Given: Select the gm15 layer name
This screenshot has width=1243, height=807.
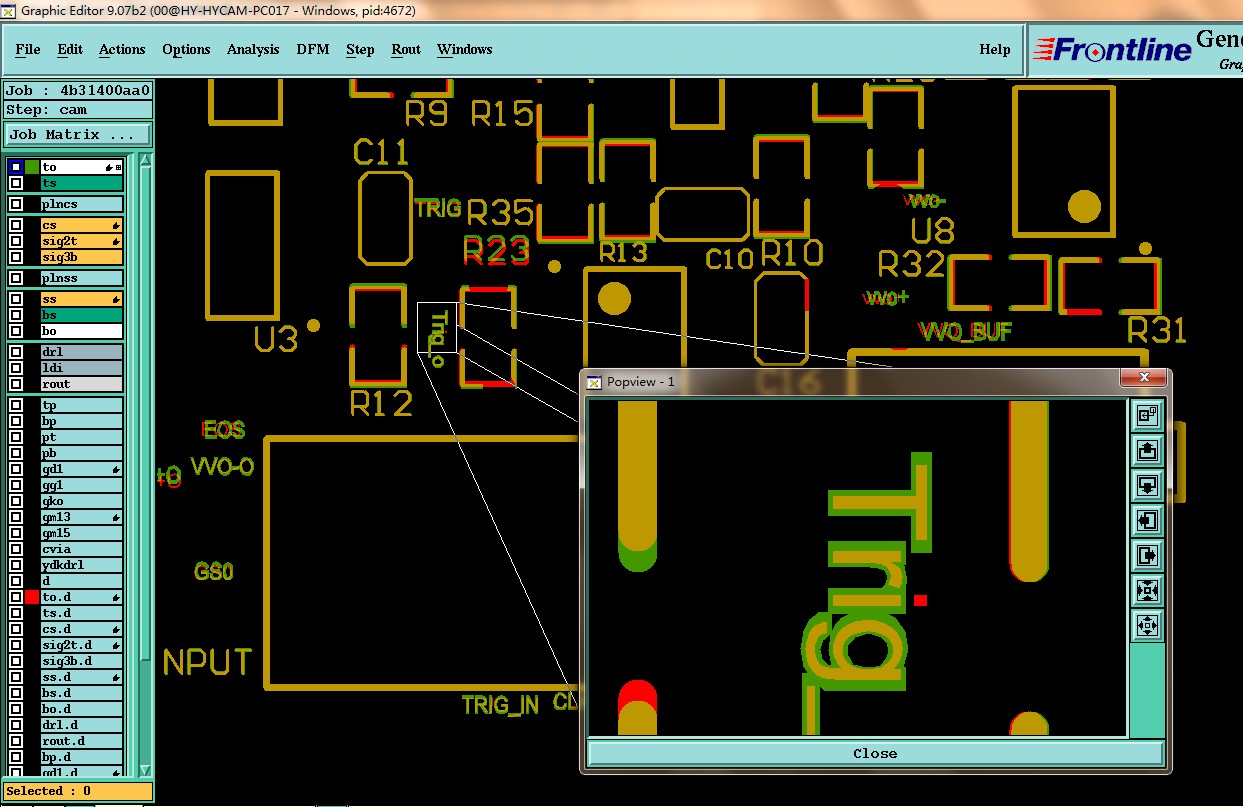Looking at the screenshot, I should [x=82, y=533].
